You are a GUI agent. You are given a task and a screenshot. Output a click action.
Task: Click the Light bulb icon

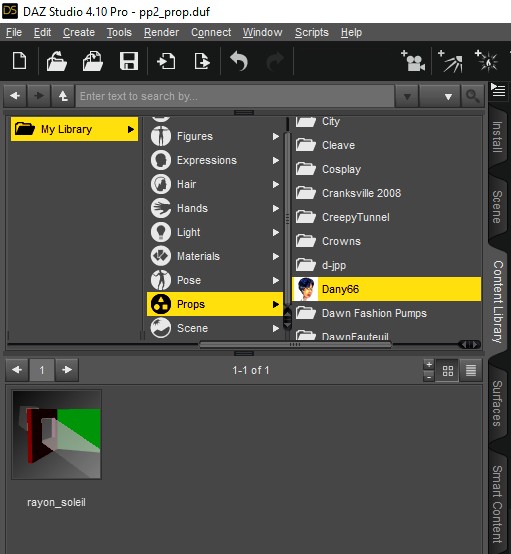point(161,232)
